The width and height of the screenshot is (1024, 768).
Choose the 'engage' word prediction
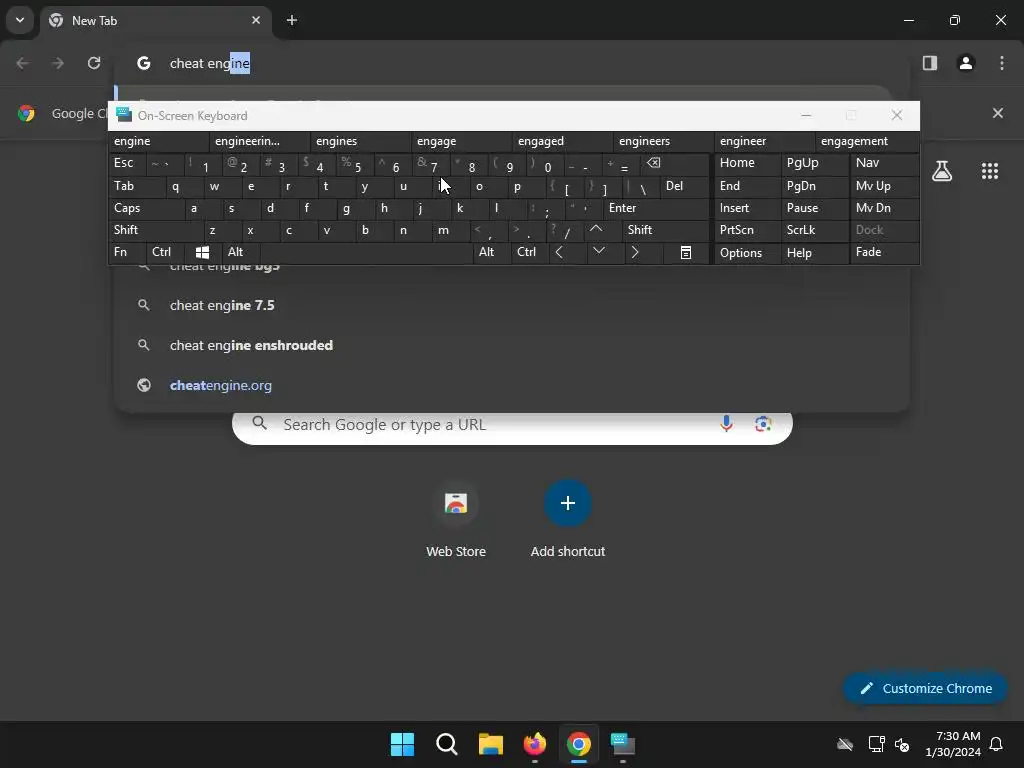pos(462,141)
